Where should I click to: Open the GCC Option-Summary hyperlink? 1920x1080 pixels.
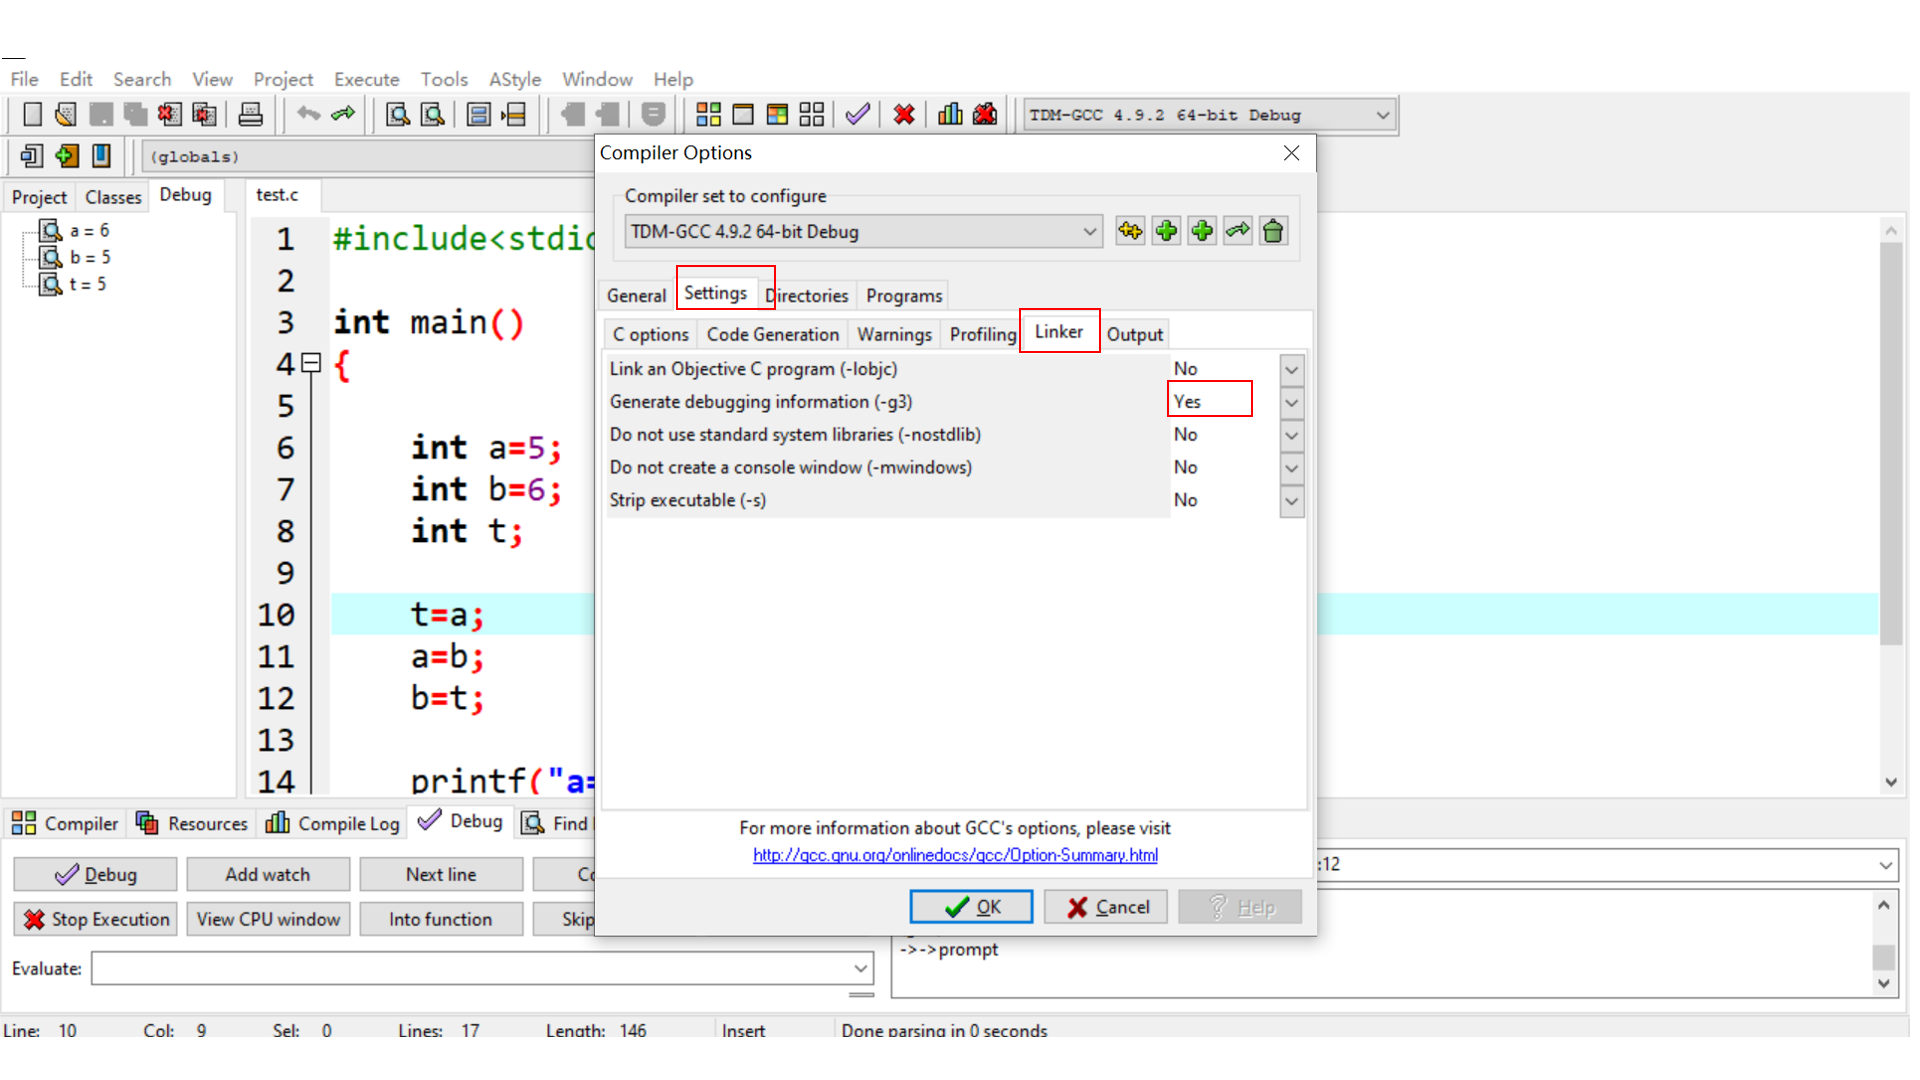pyautogui.click(x=955, y=856)
